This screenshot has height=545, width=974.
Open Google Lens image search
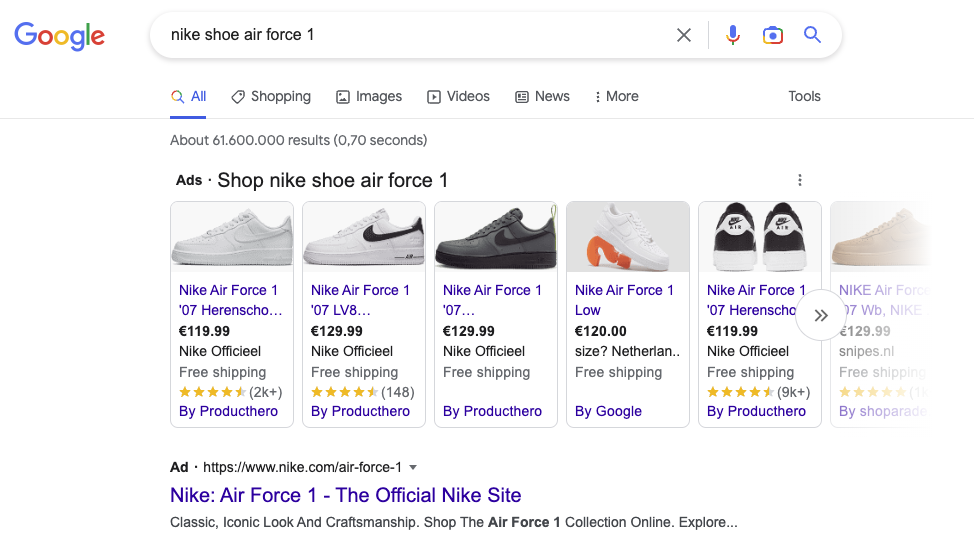(x=772, y=35)
